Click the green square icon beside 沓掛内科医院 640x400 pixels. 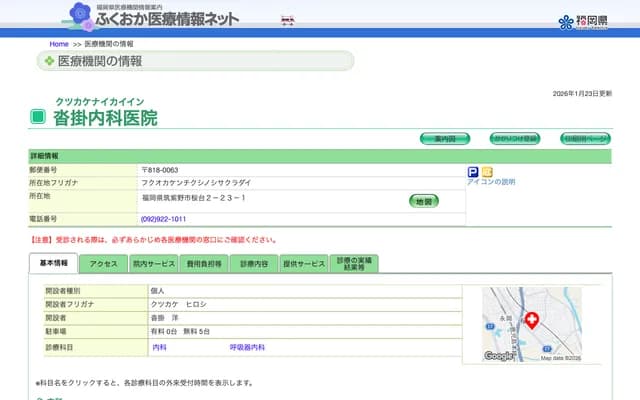click(x=38, y=117)
